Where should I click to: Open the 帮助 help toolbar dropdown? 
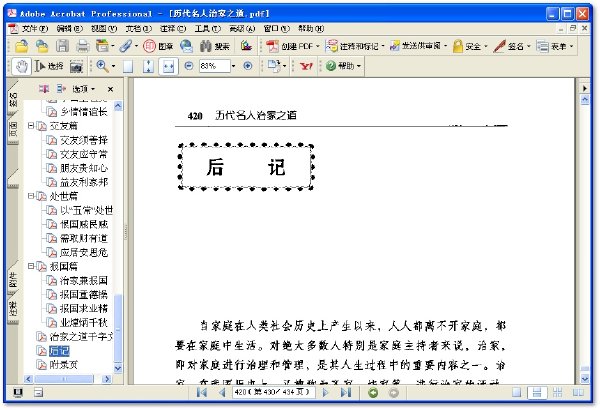coord(343,66)
